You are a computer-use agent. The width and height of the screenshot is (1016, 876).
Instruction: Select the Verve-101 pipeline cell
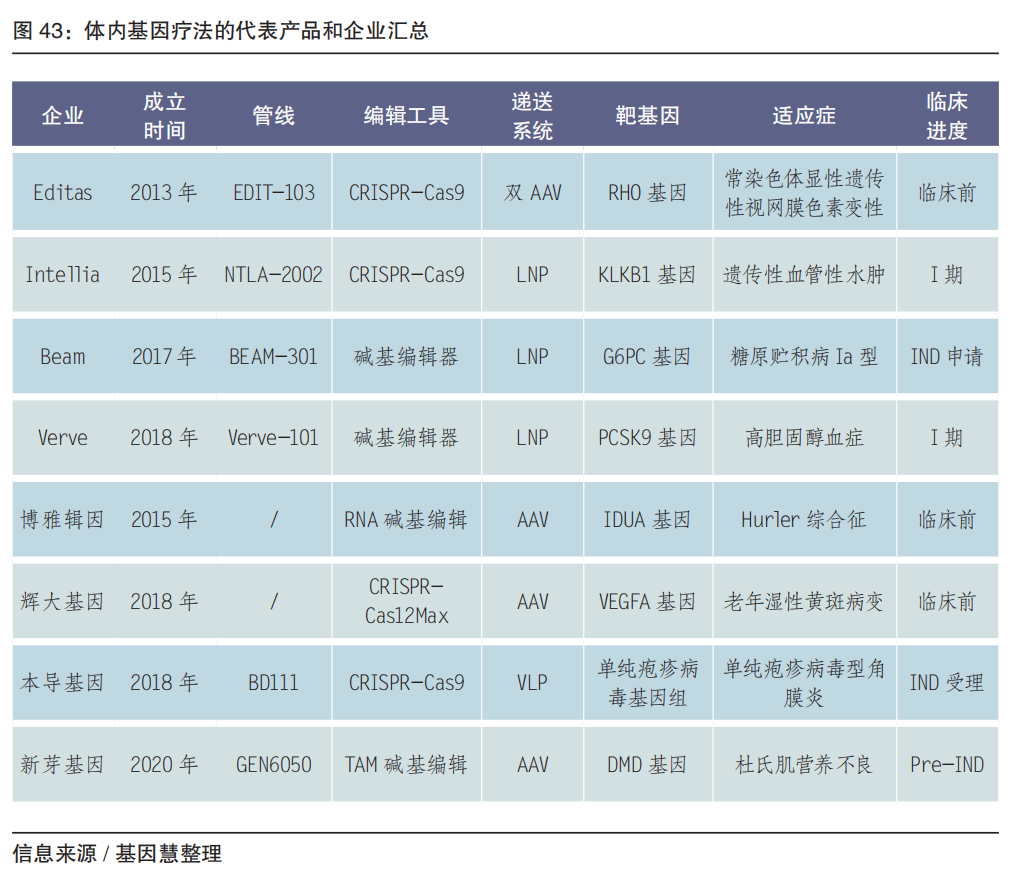coord(273,438)
